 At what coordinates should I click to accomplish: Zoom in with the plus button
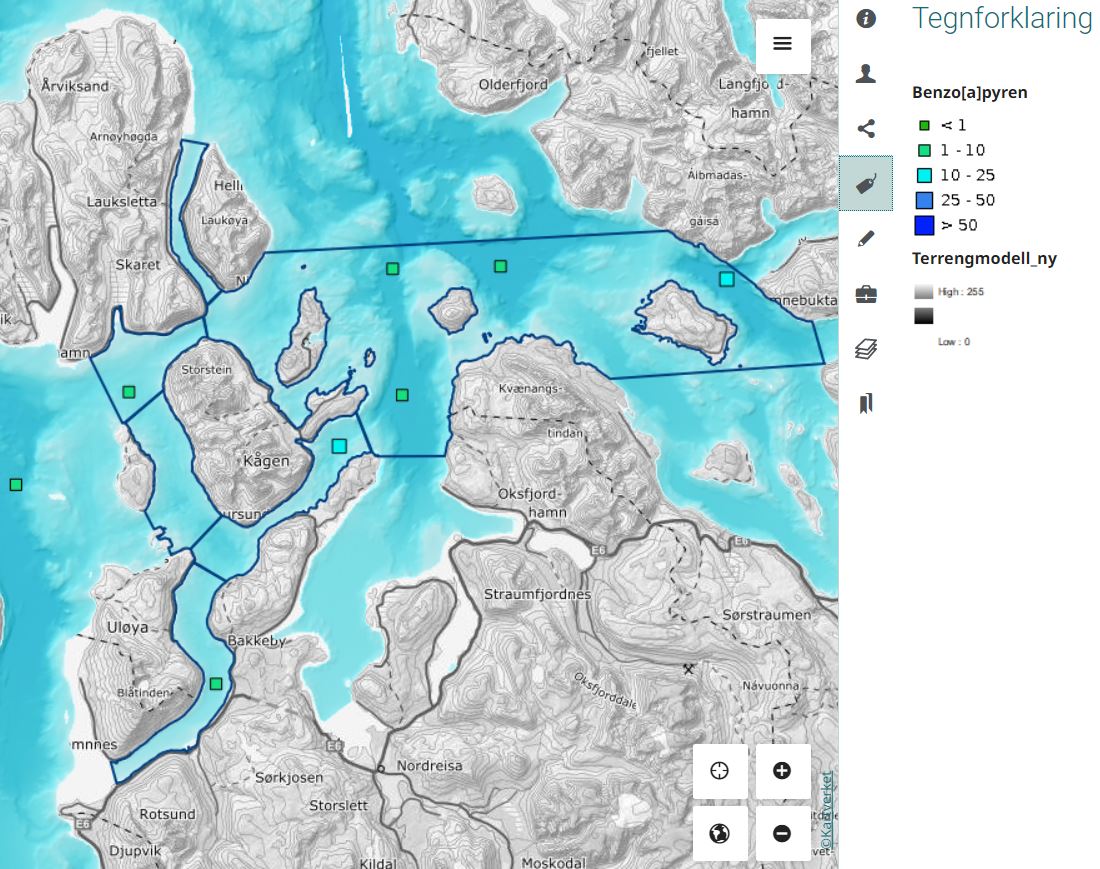pyautogui.click(x=782, y=771)
